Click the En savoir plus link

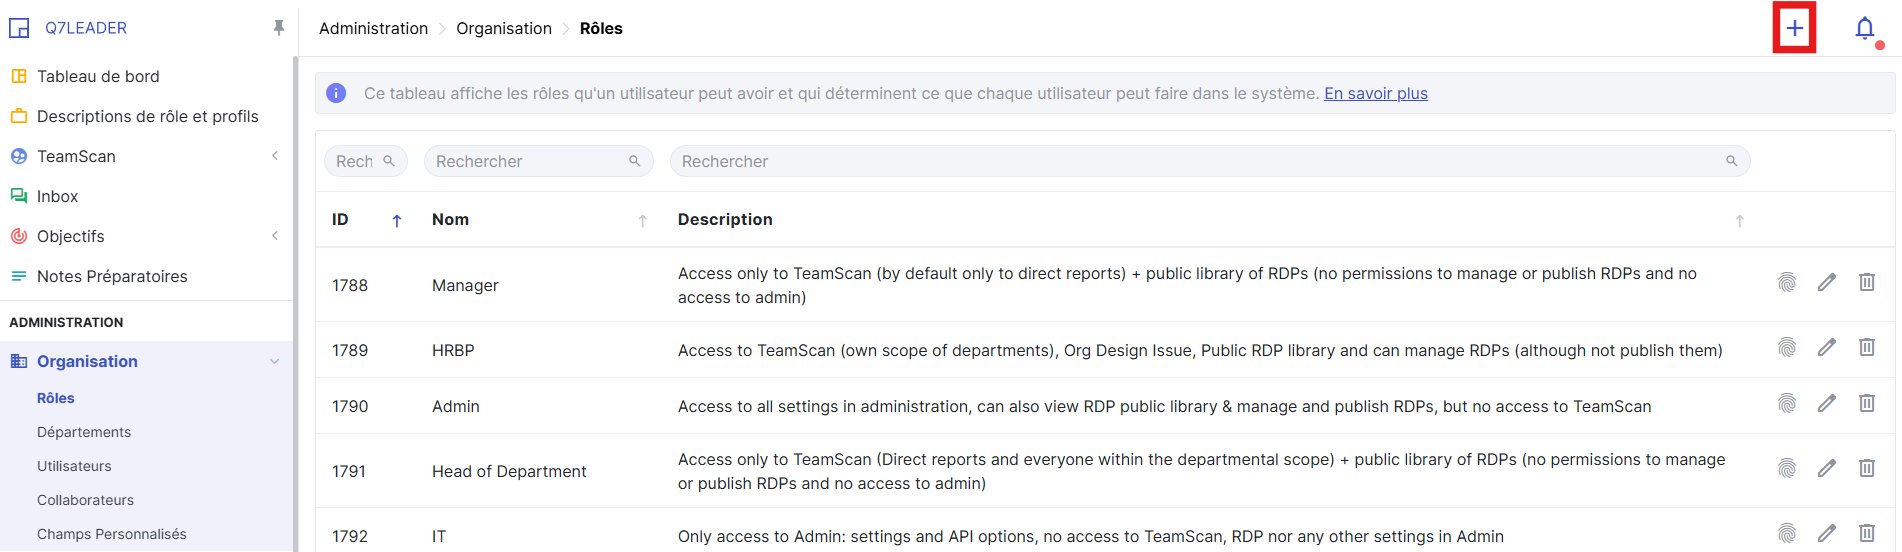[1375, 94]
